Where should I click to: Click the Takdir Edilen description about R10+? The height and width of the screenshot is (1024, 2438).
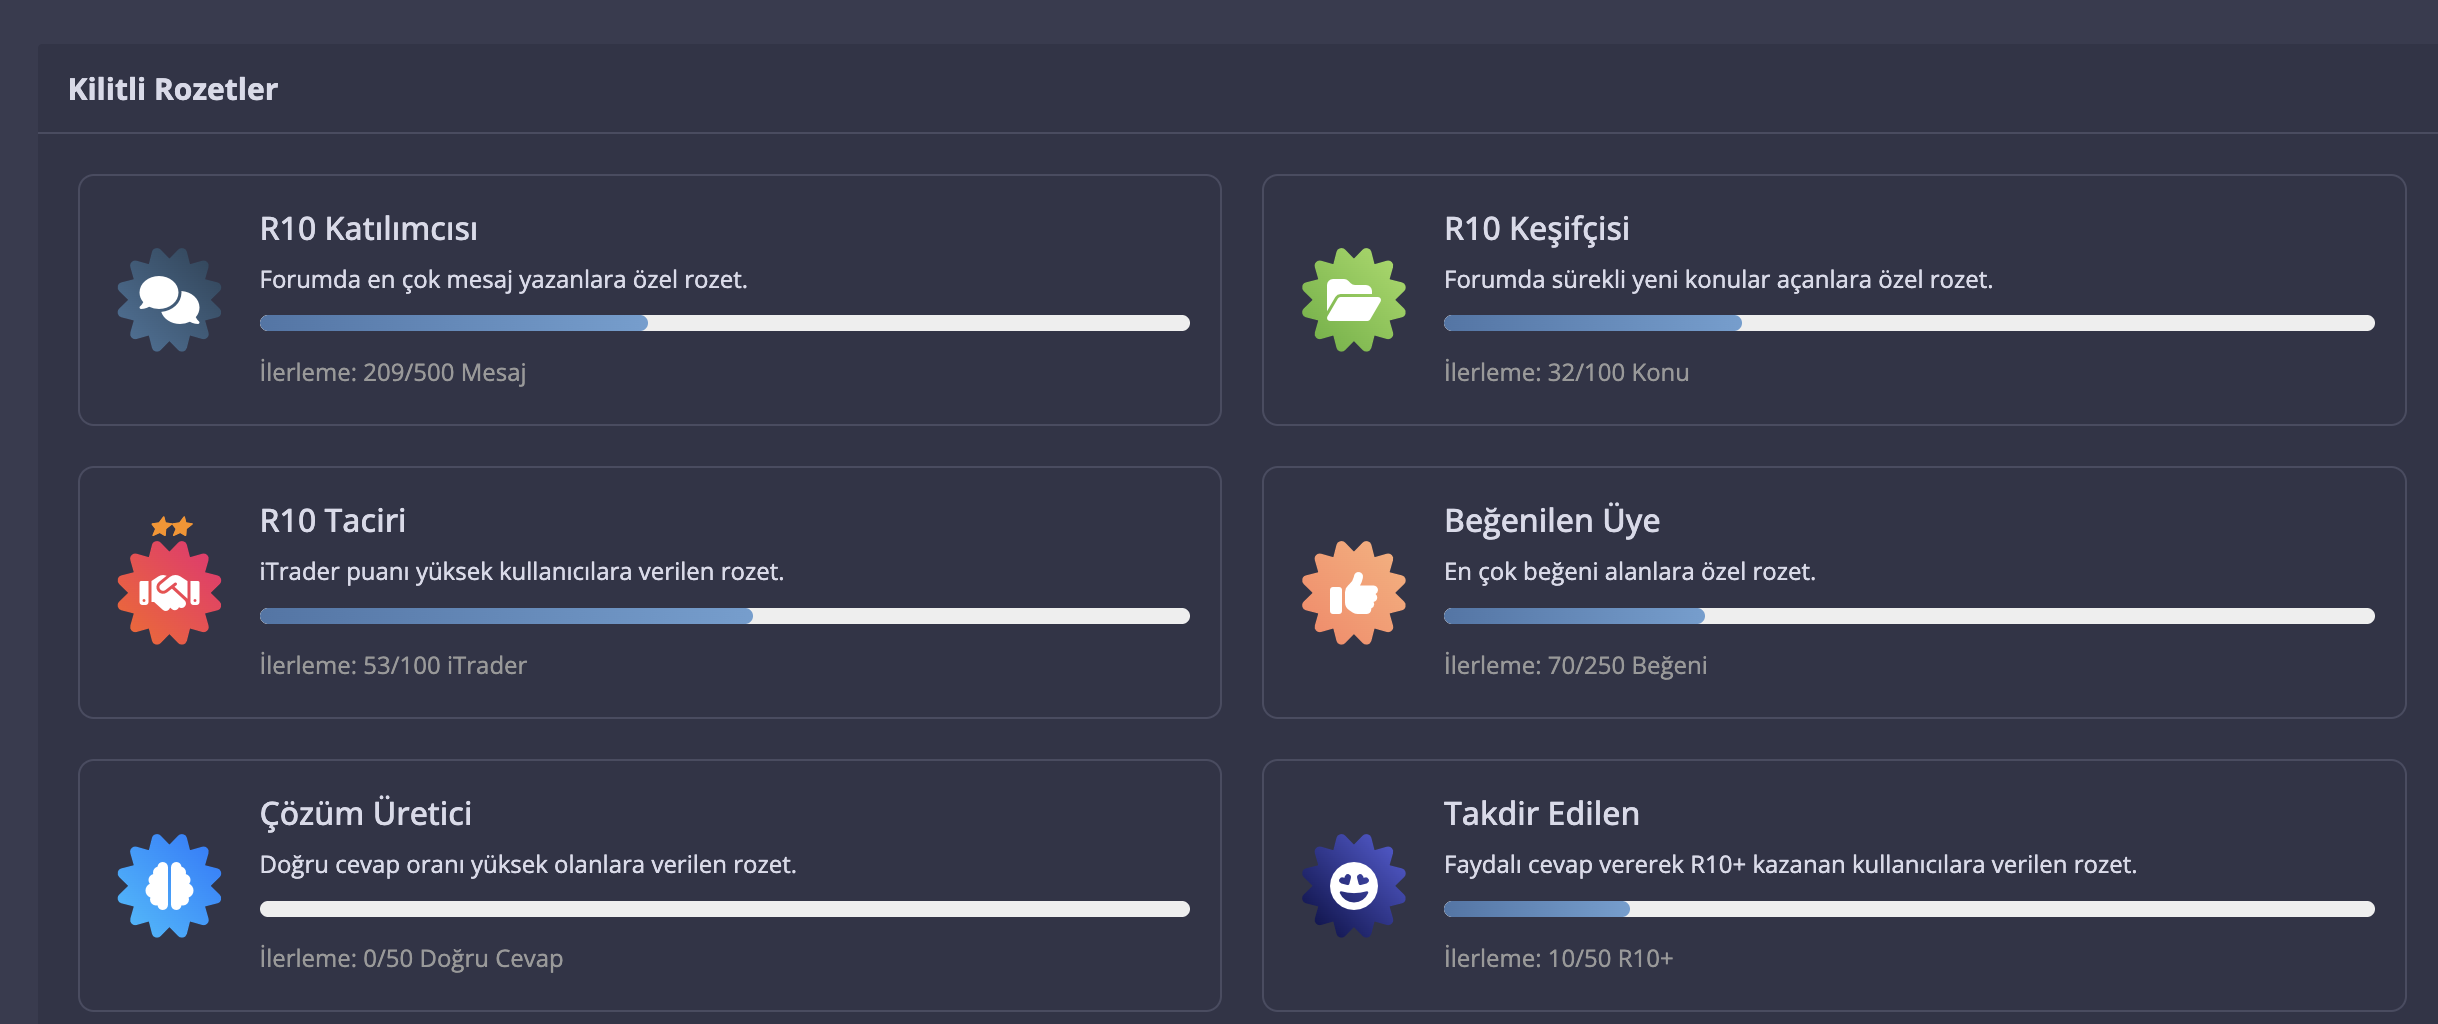[x=1790, y=865]
